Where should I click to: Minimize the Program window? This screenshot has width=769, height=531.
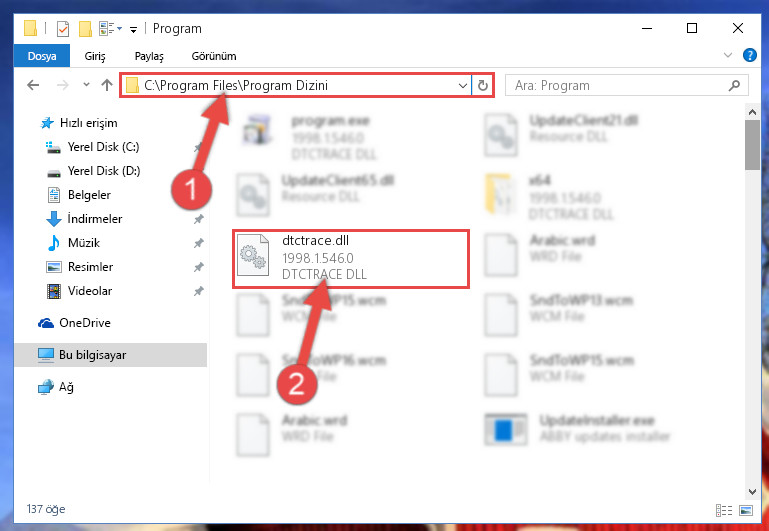[x=647, y=28]
